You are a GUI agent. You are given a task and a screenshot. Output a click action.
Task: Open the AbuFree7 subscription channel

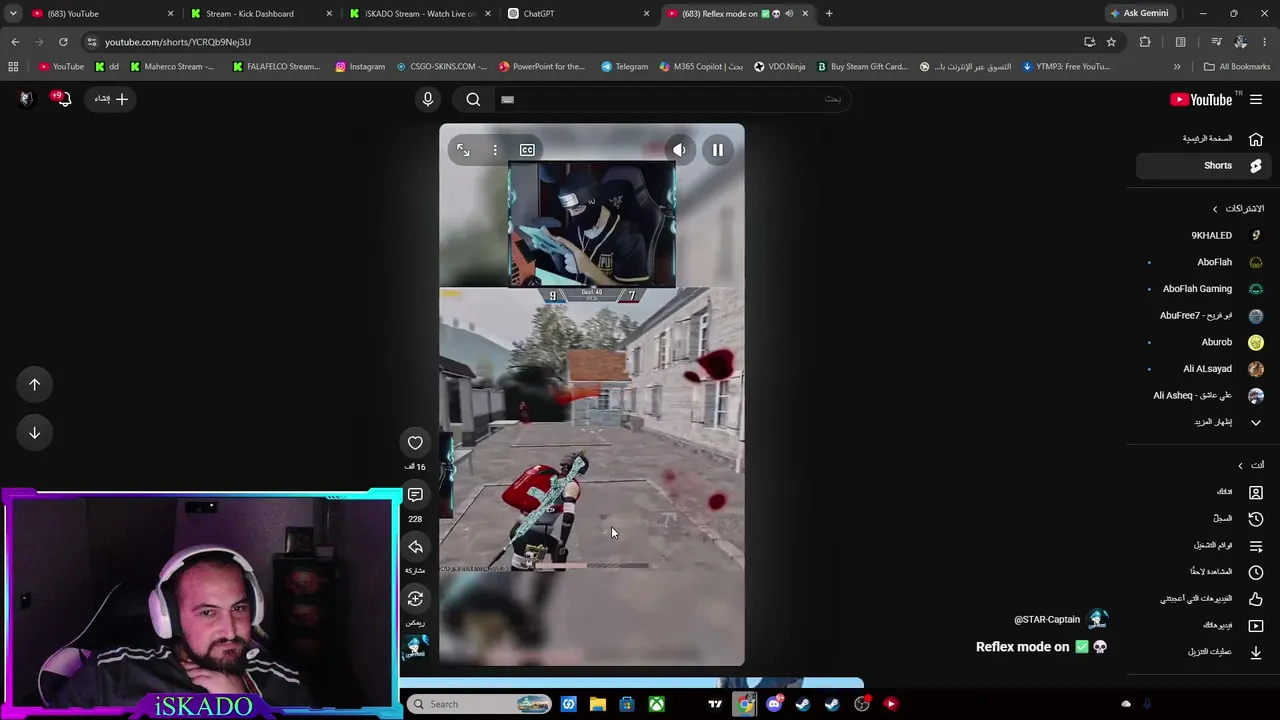[x=1202, y=316]
